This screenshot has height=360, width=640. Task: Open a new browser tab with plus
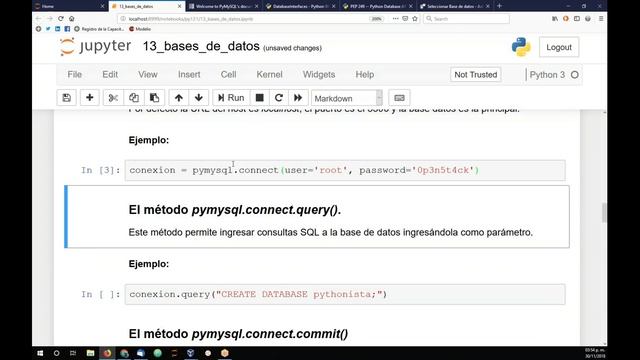pos(499,6)
